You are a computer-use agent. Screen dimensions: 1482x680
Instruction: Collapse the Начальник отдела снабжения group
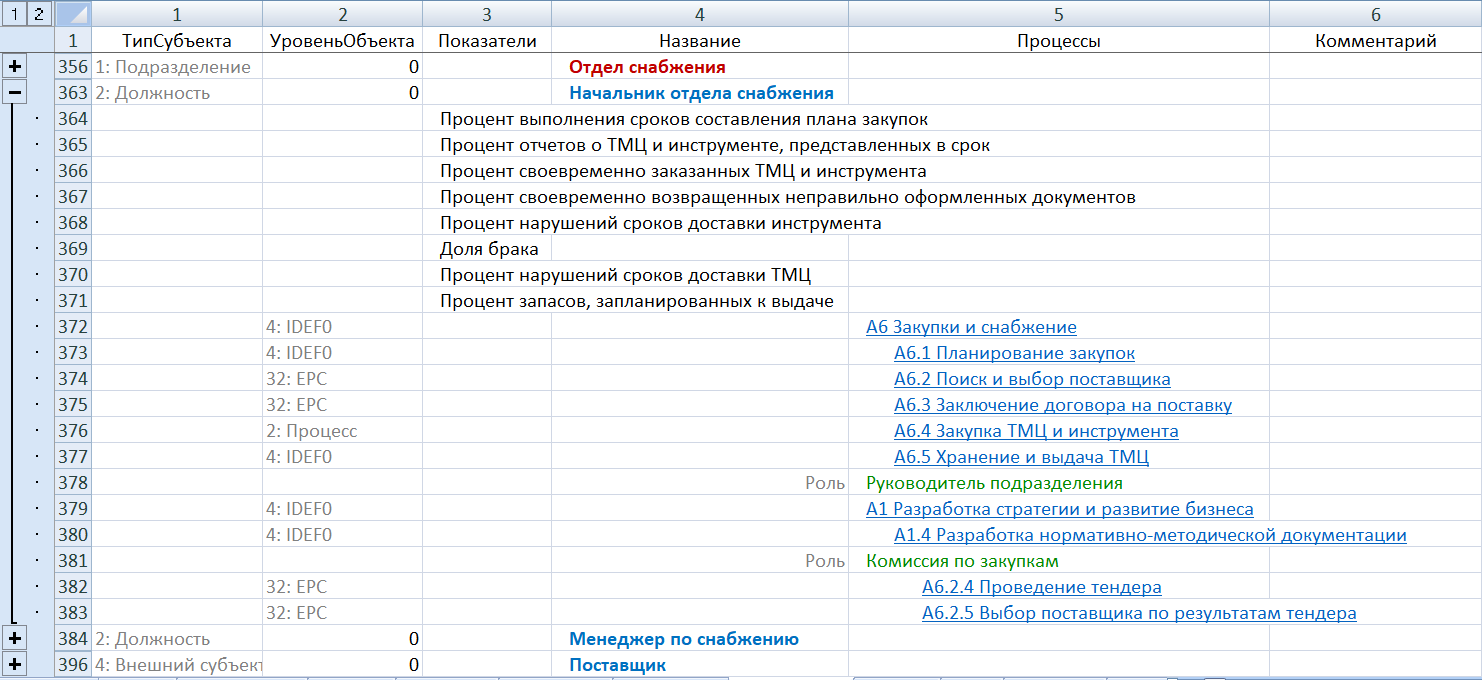[x=15, y=93]
